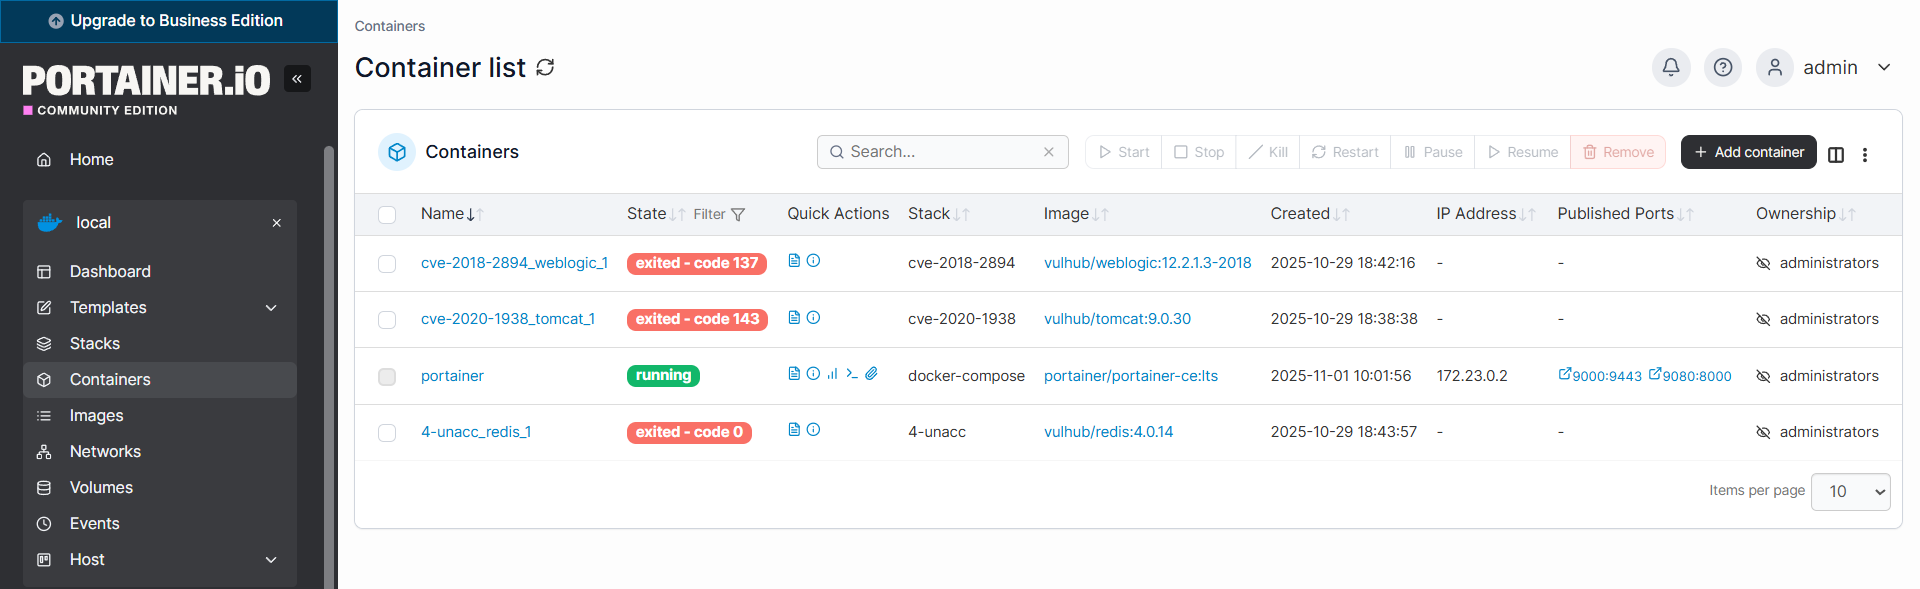Open the cve-2018-2894_weblogic_1 container link
This screenshot has width=1920, height=589.
click(x=514, y=263)
